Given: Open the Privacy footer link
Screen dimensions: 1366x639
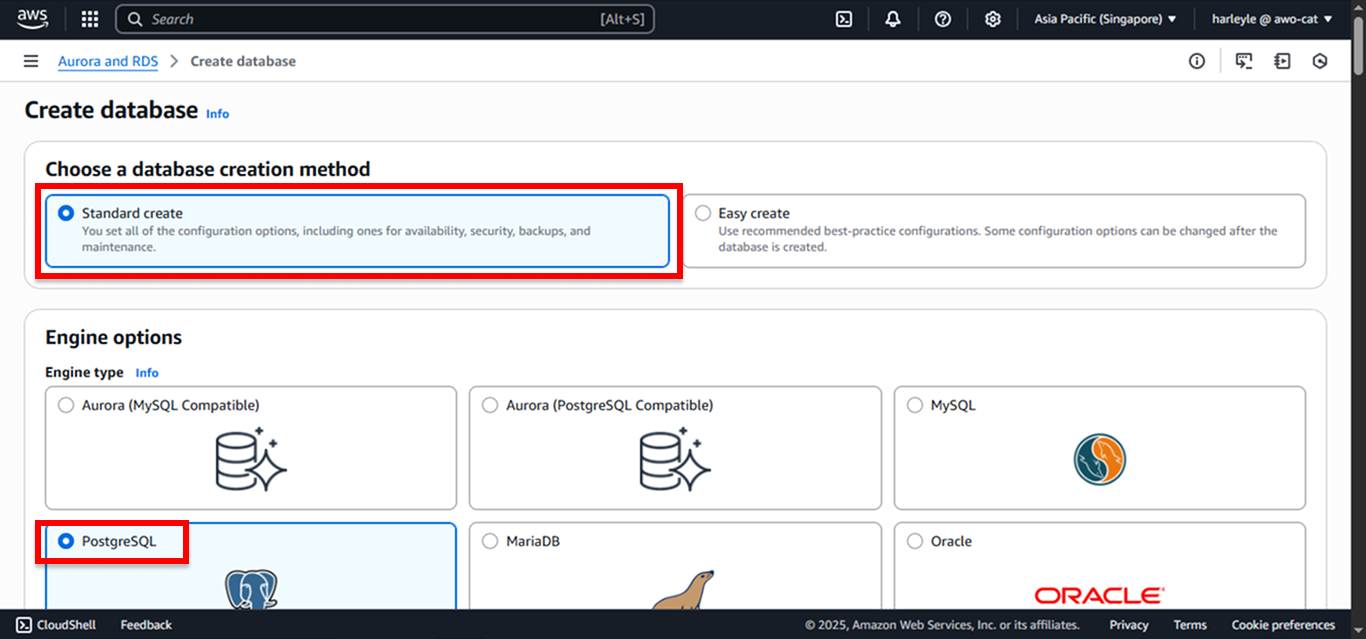Looking at the screenshot, I should [x=1129, y=625].
